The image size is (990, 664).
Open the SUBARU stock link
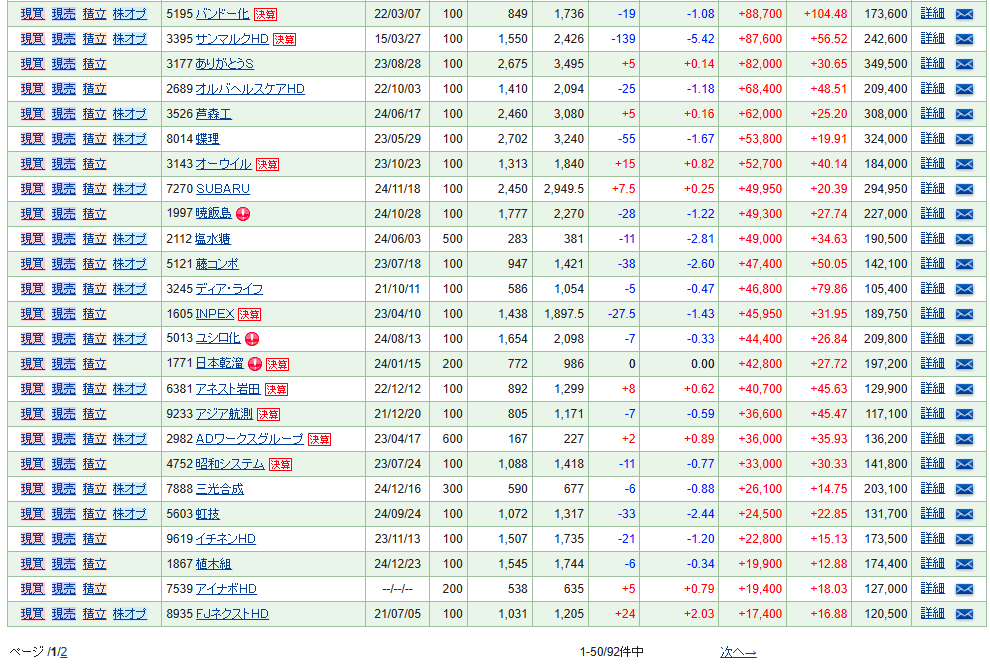(223, 189)
